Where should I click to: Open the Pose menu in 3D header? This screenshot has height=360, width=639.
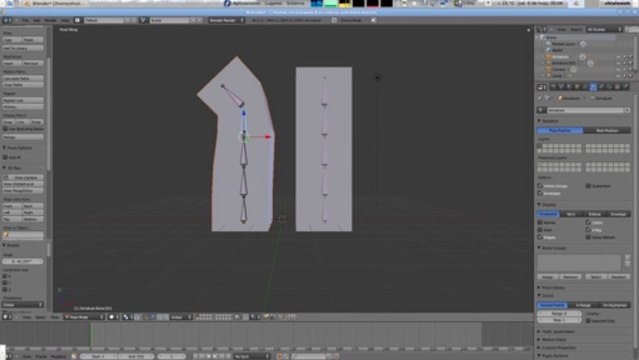[55, 317]
